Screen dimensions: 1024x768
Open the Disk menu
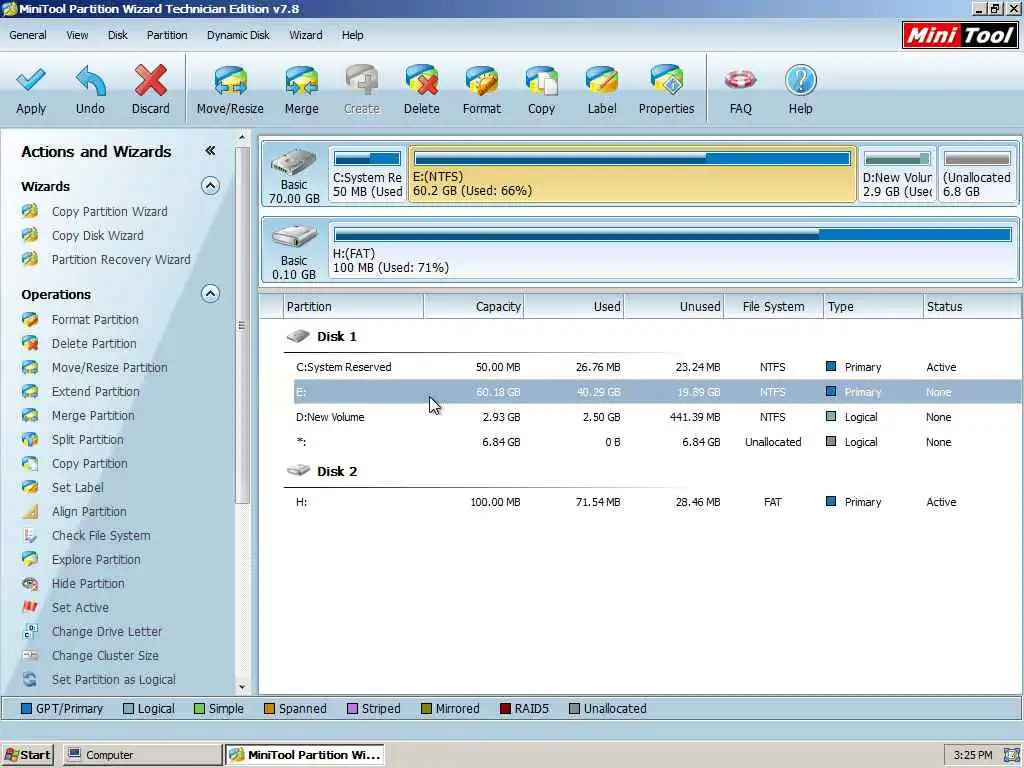pos(118,35)
